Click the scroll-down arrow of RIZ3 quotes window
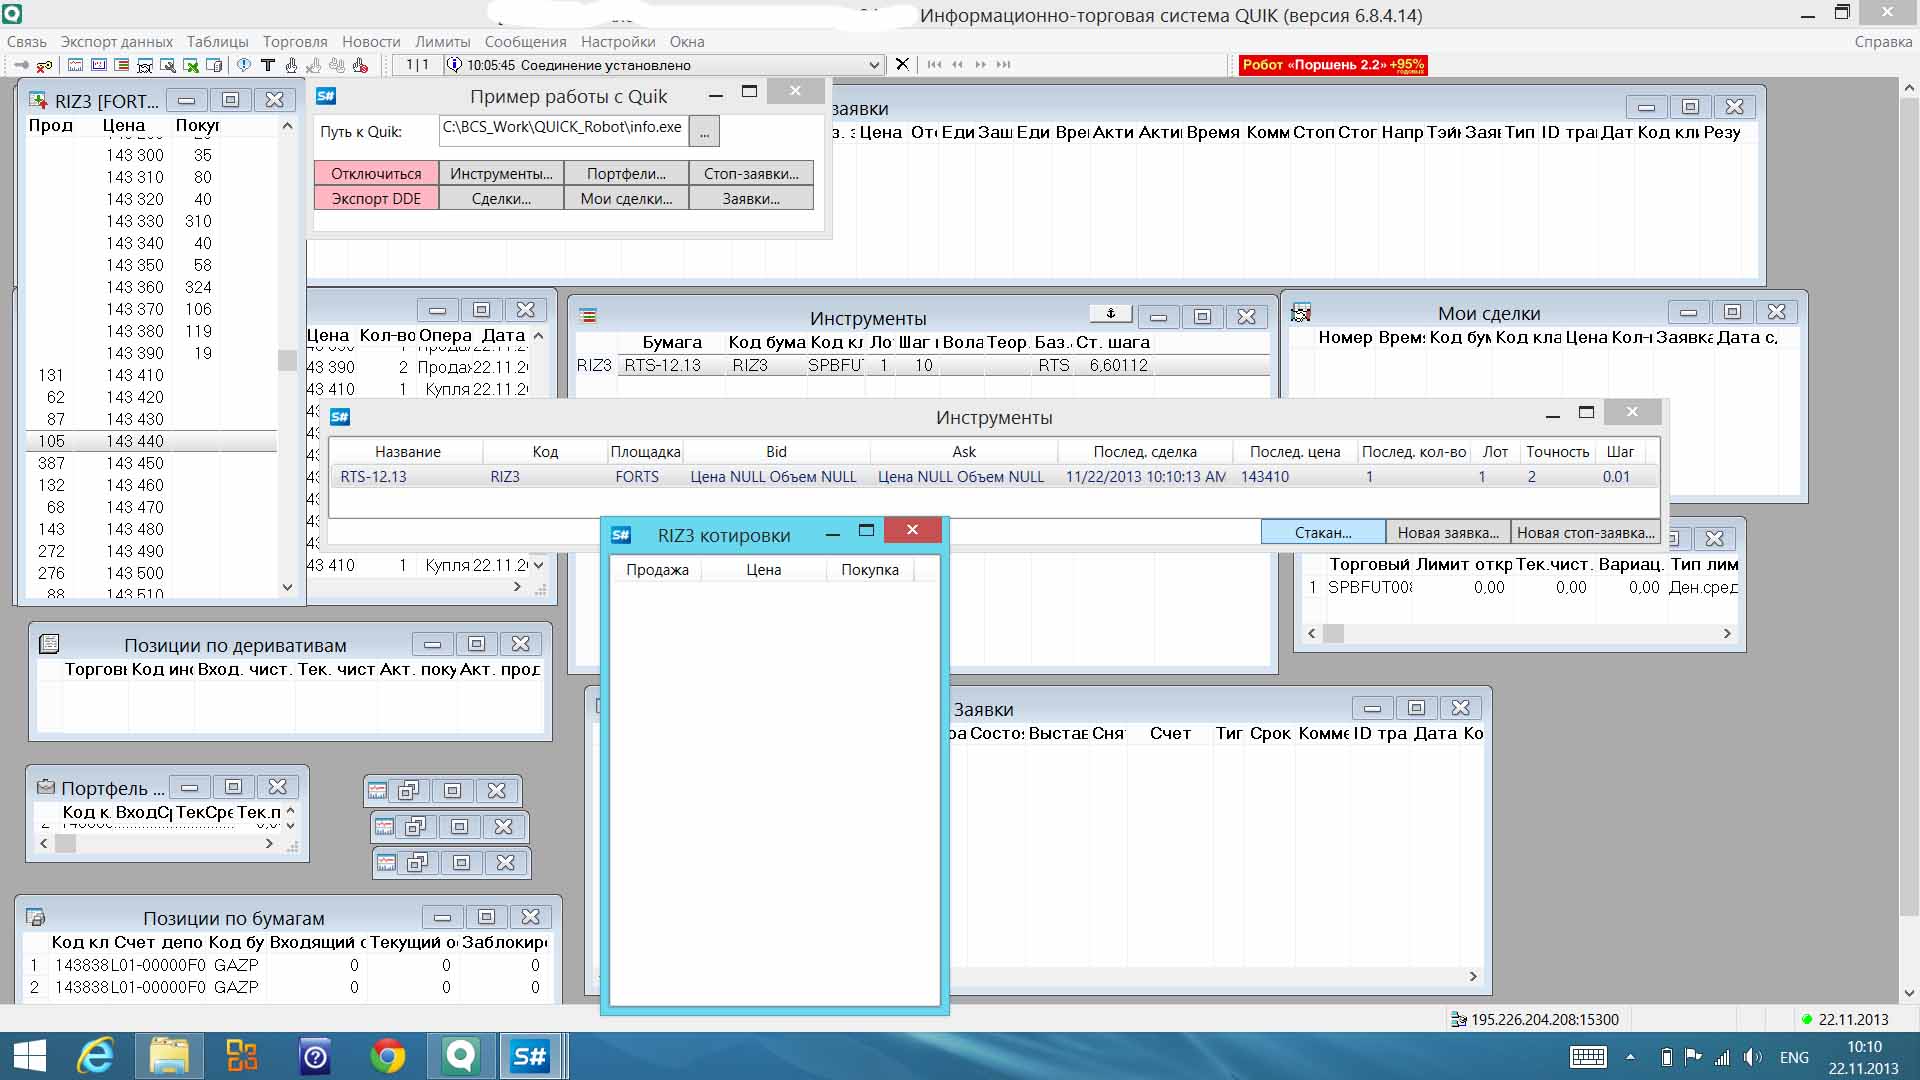The height and width of the screenshot is (1080, 1920). tap(287, 587)
